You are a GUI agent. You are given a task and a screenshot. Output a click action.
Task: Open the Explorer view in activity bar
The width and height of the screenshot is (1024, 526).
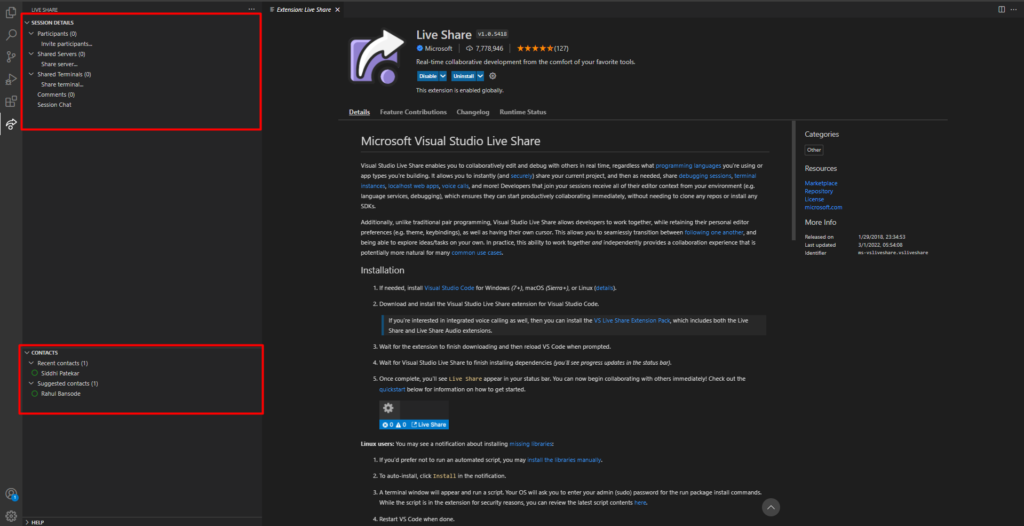click(x=10, y=12)
